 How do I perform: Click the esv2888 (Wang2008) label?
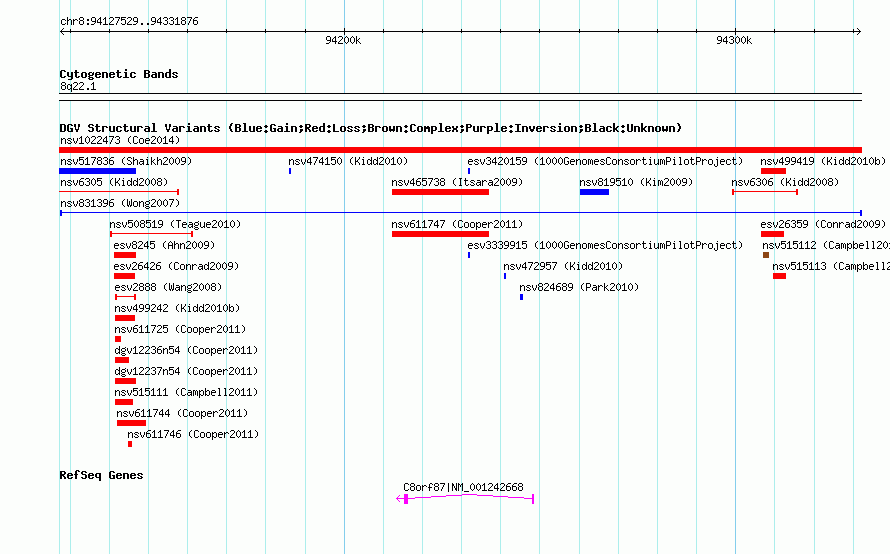click(x=168, y=287)
